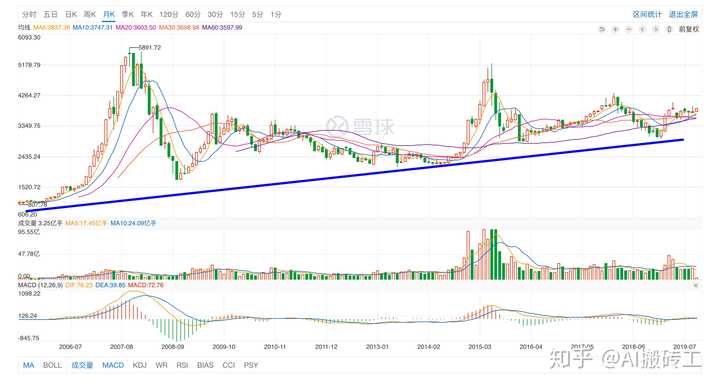Switch to the 分时 tab
The image size is (720, 388).
click(x=30, y=14)
